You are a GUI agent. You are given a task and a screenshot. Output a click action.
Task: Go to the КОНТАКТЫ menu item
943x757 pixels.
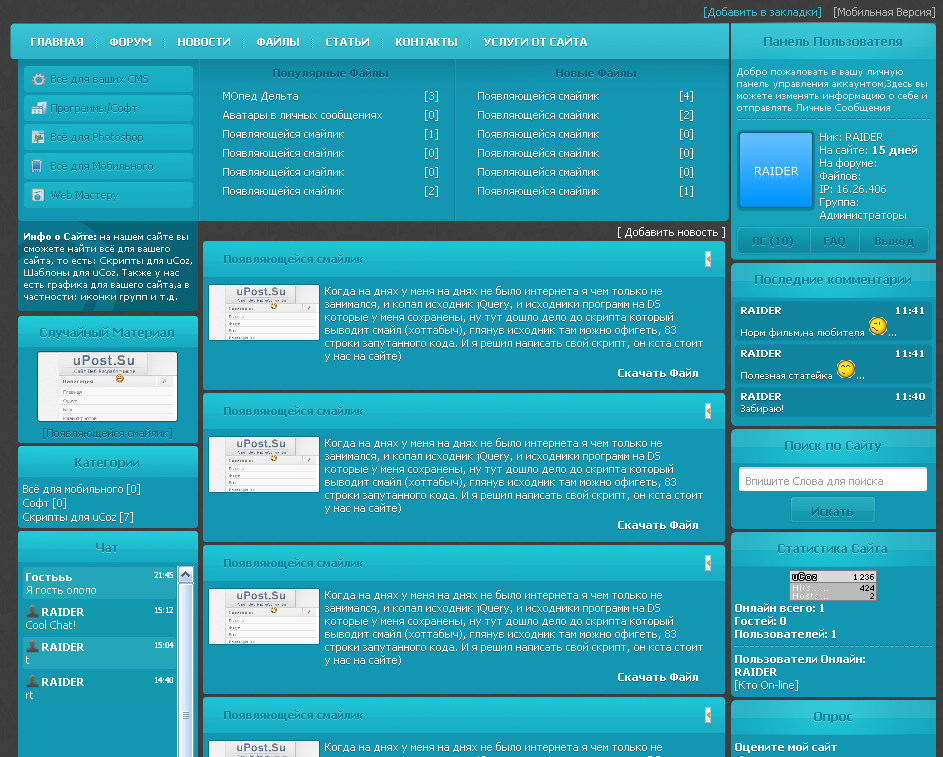426,42
